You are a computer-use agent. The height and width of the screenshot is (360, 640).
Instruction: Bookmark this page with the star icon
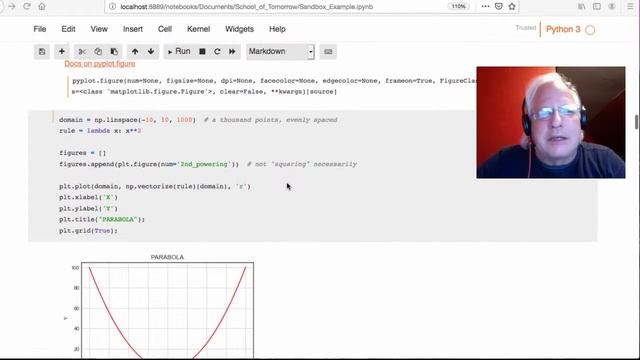(x=512, y=7)
